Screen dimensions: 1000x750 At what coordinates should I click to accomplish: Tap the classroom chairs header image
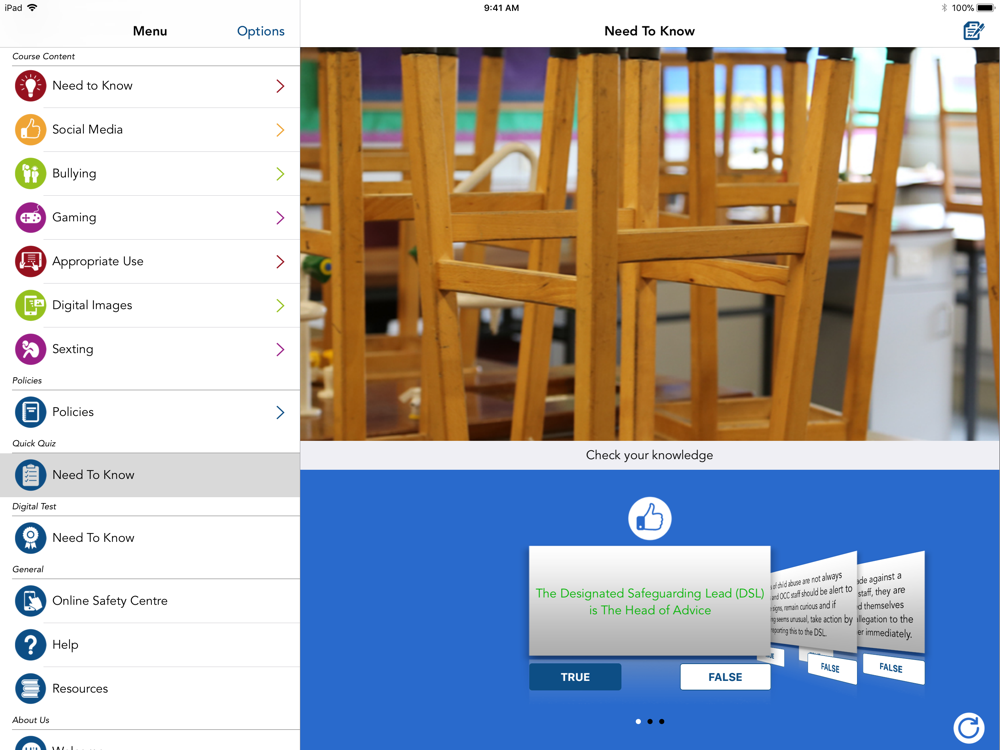pos(649,244)
